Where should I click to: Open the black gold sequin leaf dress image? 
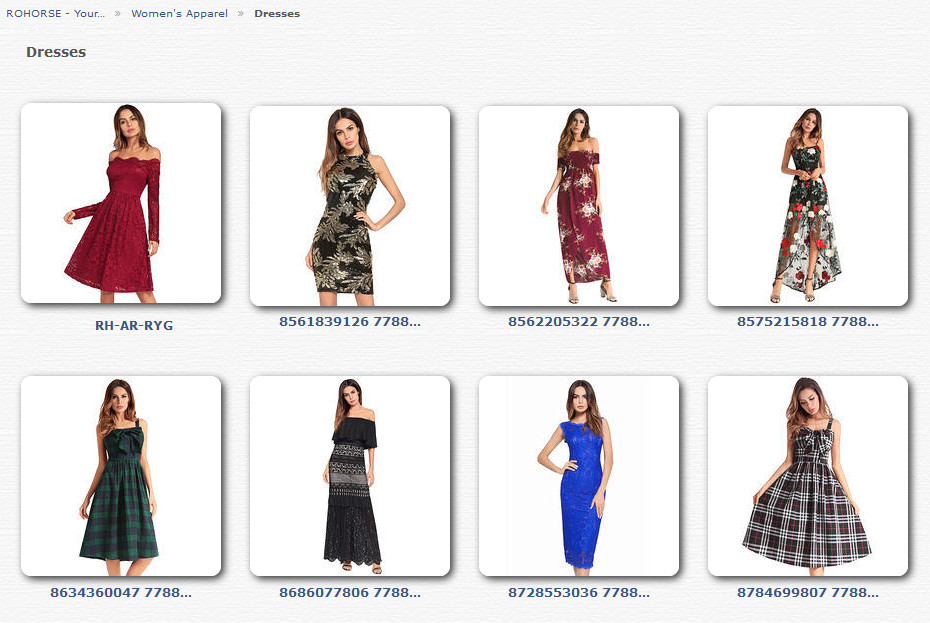click(x=350, y=206)
